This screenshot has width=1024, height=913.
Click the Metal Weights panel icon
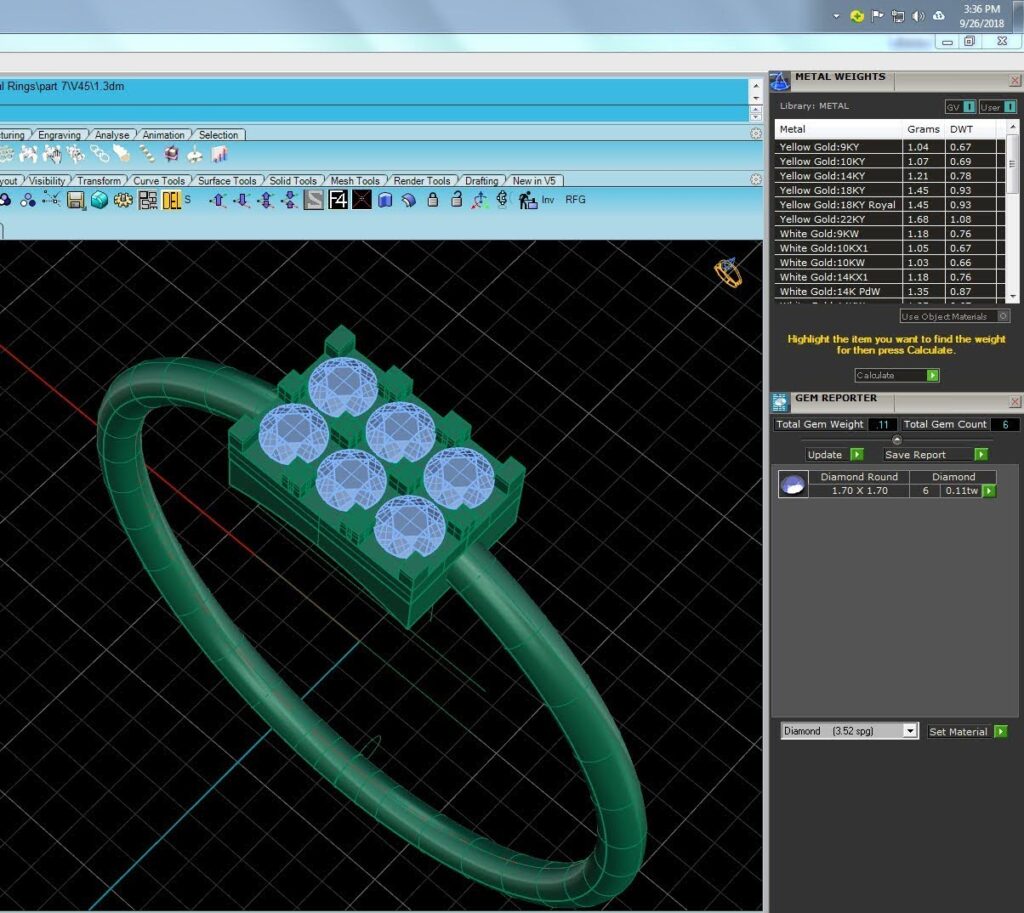780,82
